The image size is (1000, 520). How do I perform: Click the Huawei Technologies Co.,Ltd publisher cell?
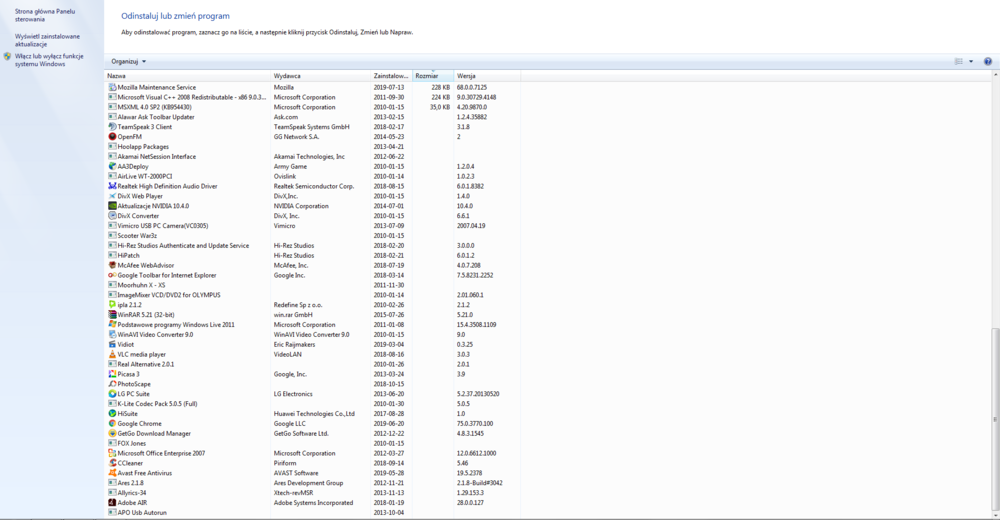(x=314, y=413)
